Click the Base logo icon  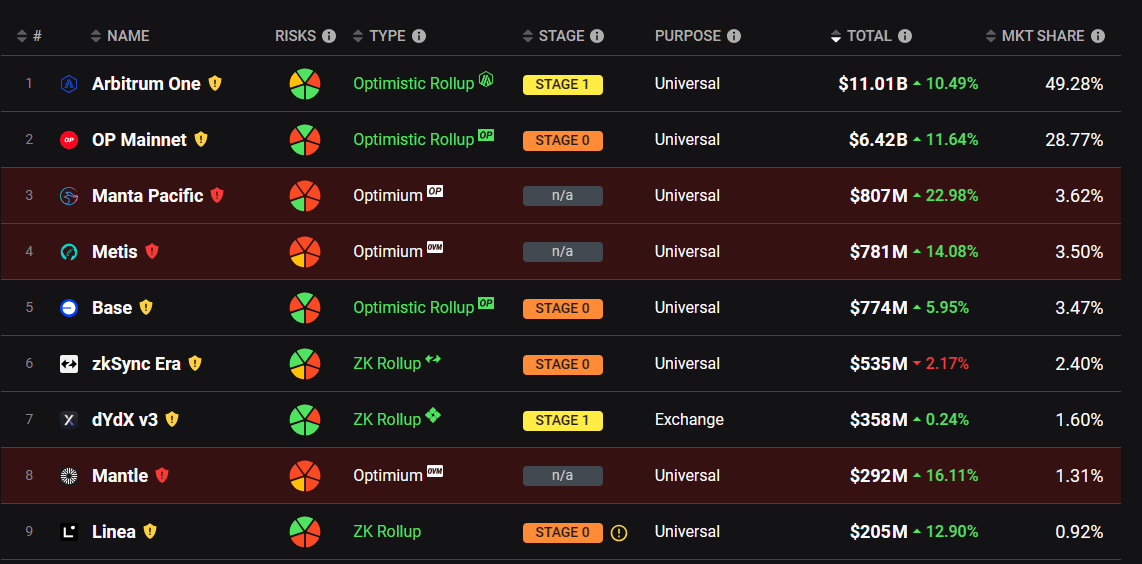tap(69, 308)
